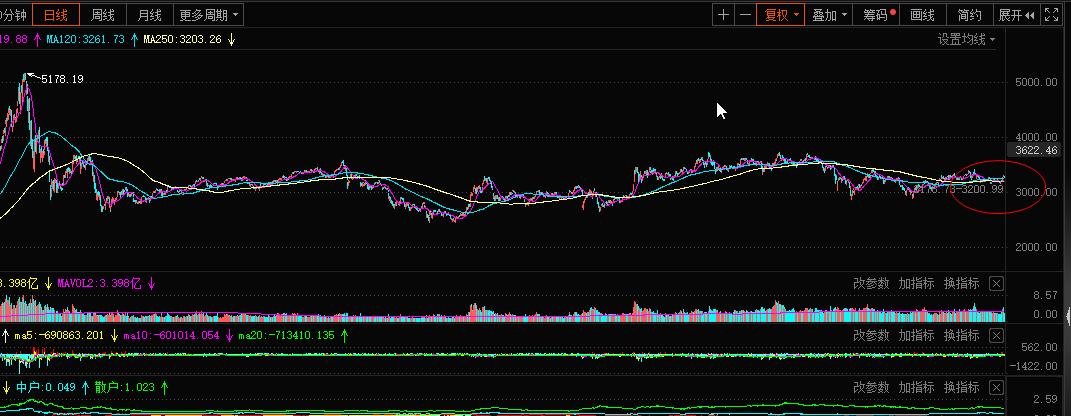1071x416 pixels.
Task: Click 换指标 in the ma5 indicator panel
Action: pos(961,335)
